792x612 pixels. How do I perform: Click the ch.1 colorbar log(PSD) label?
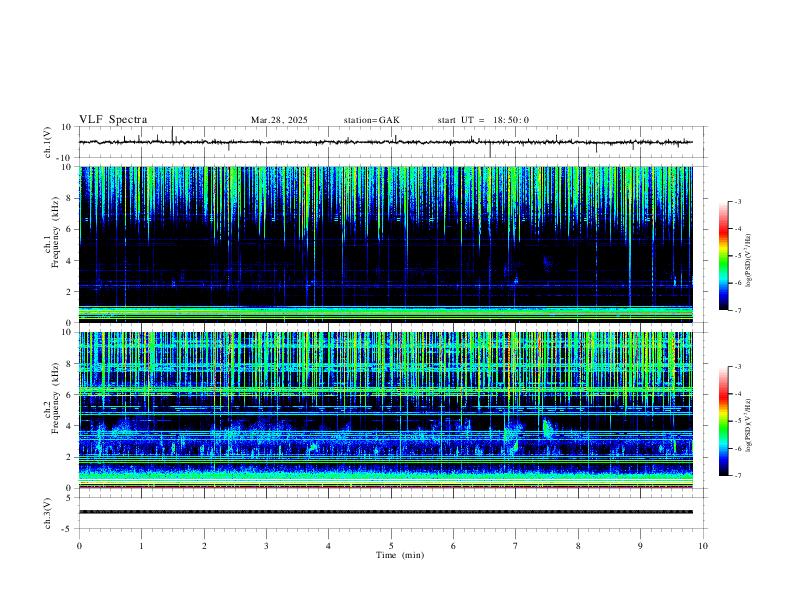749,260
